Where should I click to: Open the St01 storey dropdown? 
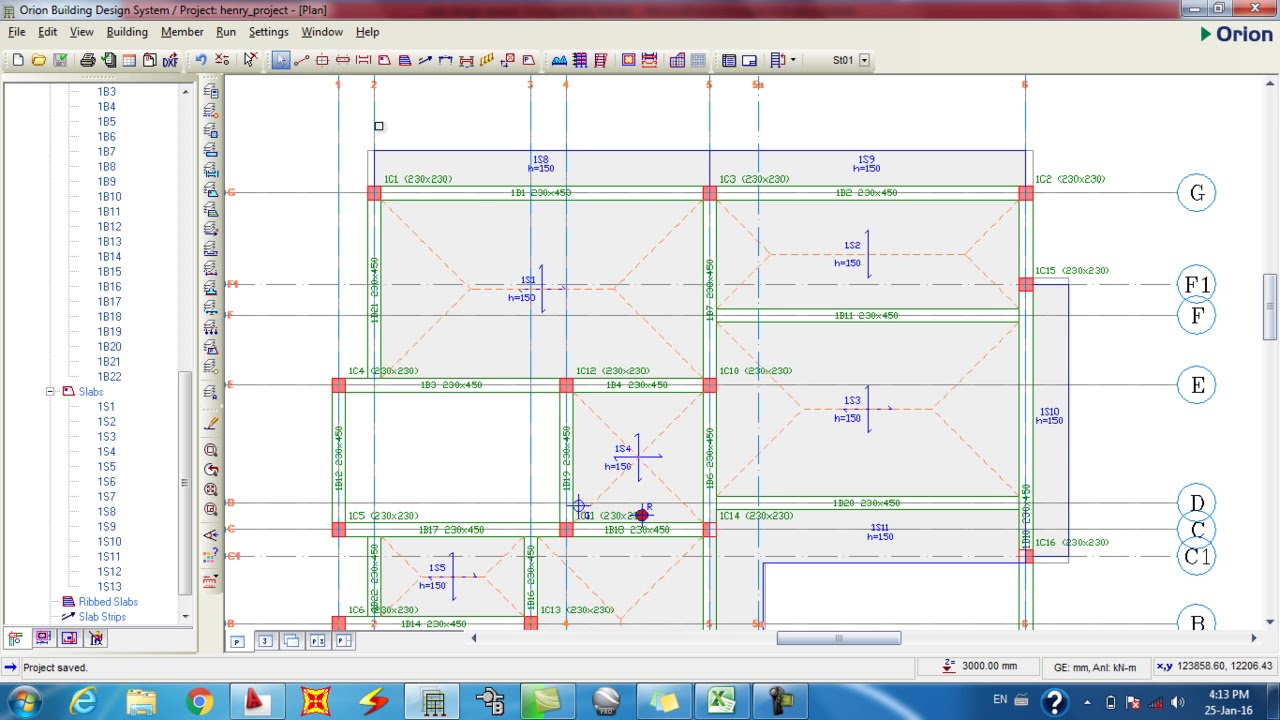click(x=864, y=60)
